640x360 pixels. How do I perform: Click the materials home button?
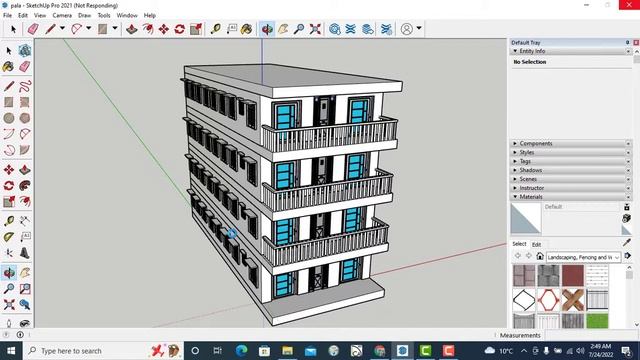pos(540,256)
